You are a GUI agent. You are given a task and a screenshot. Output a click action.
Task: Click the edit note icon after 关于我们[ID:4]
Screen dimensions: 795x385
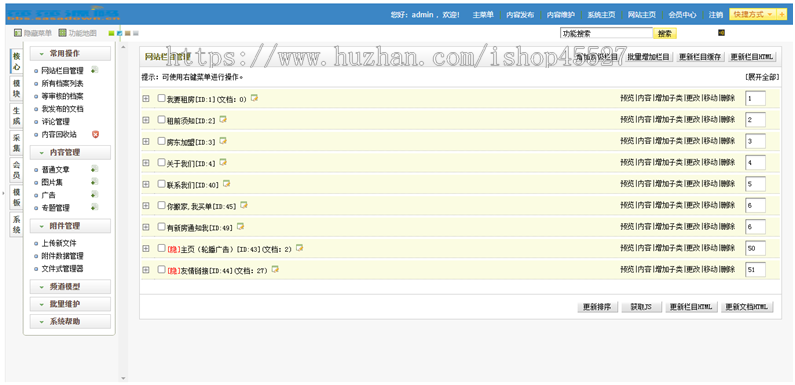point(223,162)
